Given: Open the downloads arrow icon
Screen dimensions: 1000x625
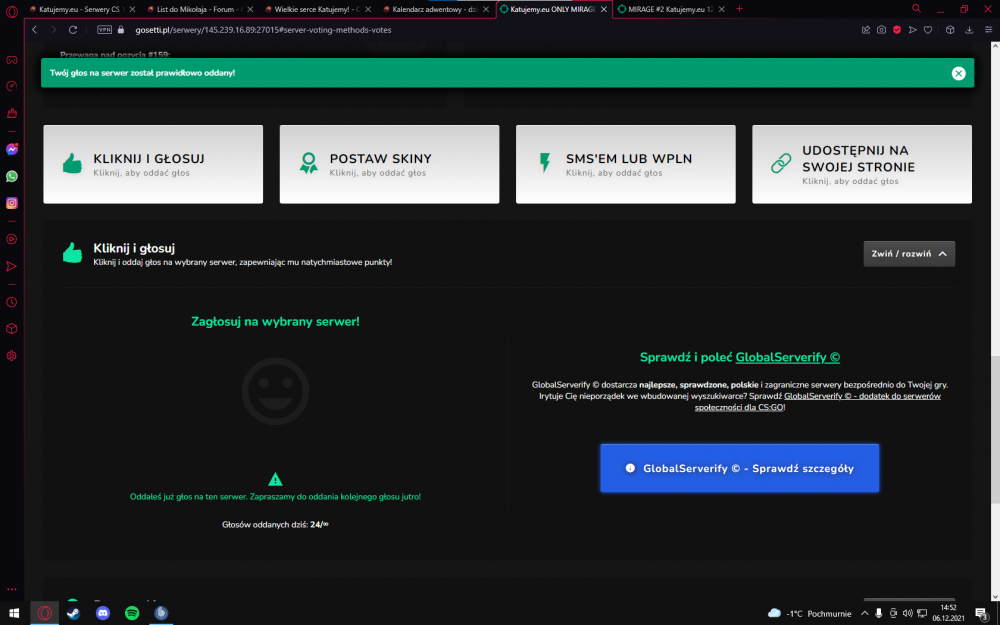Looking at the screenshot, I should [969, 30].
